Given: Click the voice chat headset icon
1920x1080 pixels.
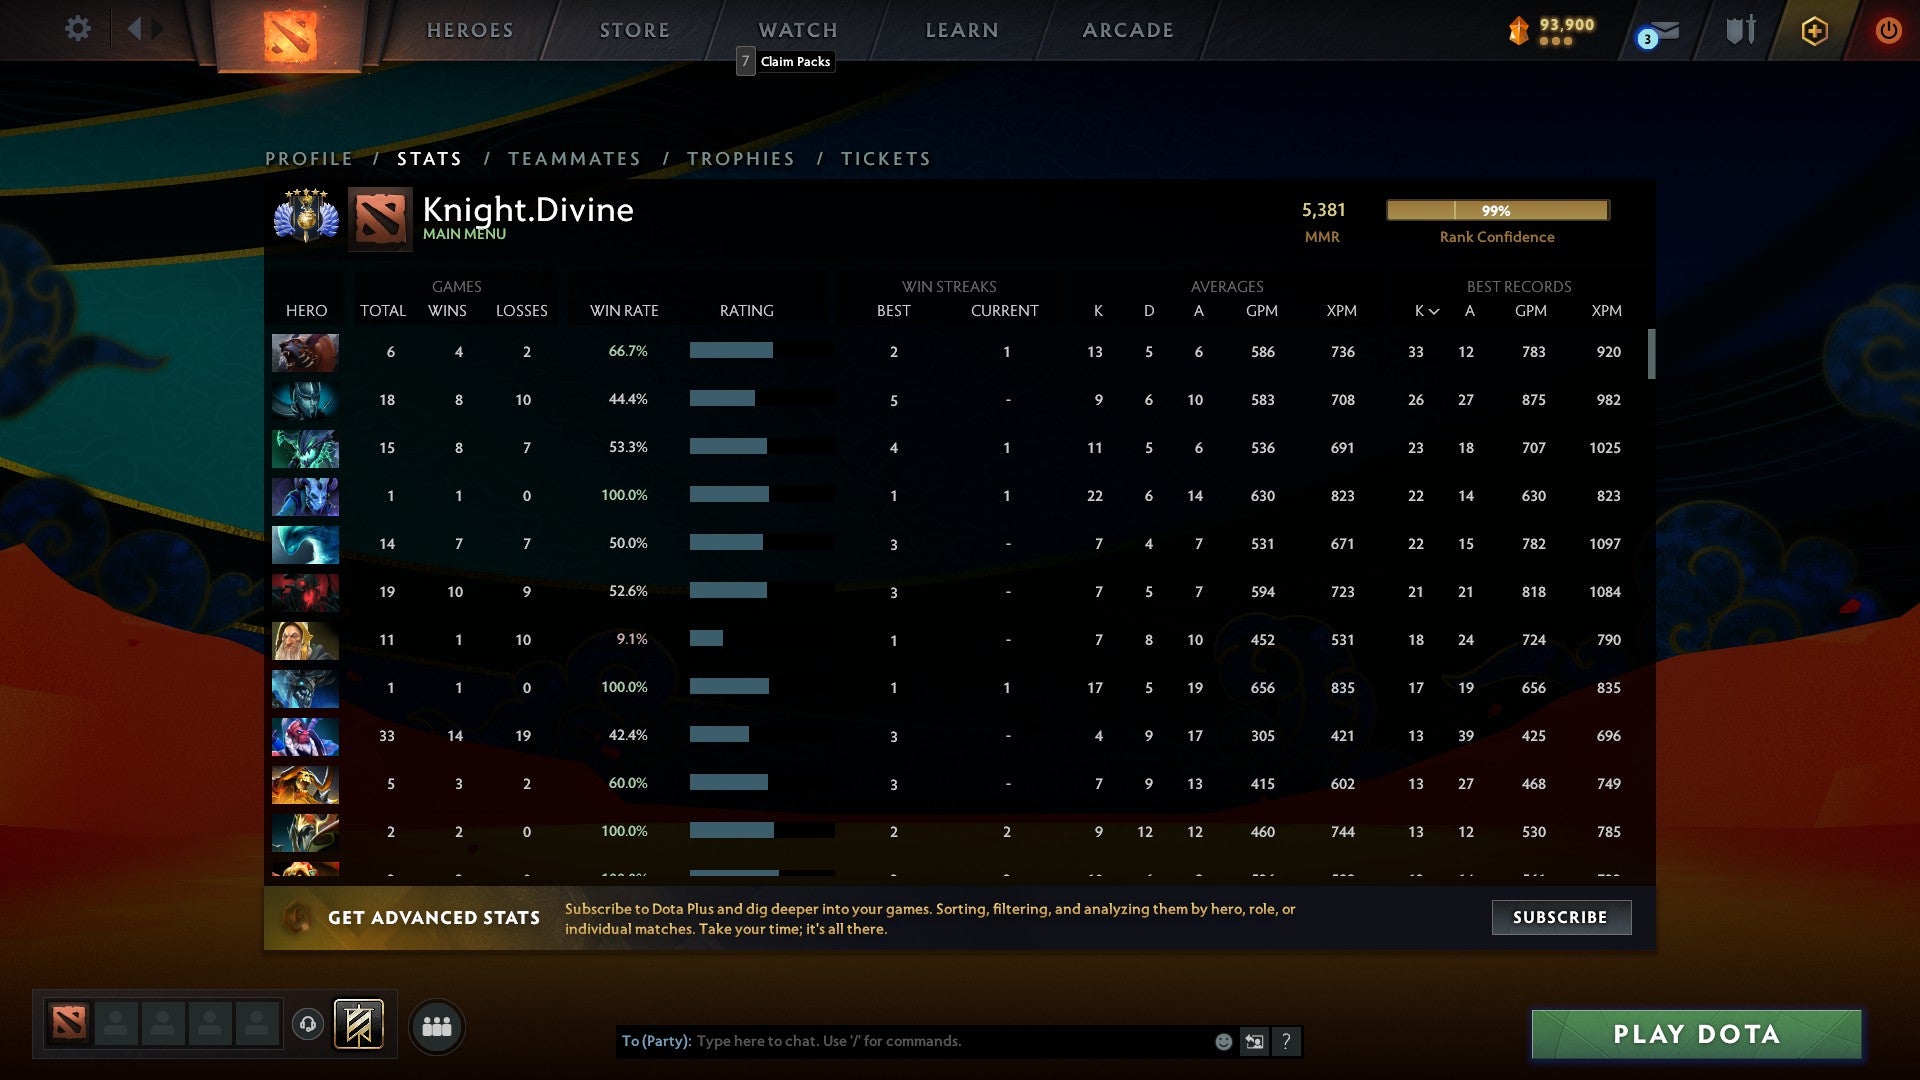Looking at the screenshot, I should tap(307, 1025).
